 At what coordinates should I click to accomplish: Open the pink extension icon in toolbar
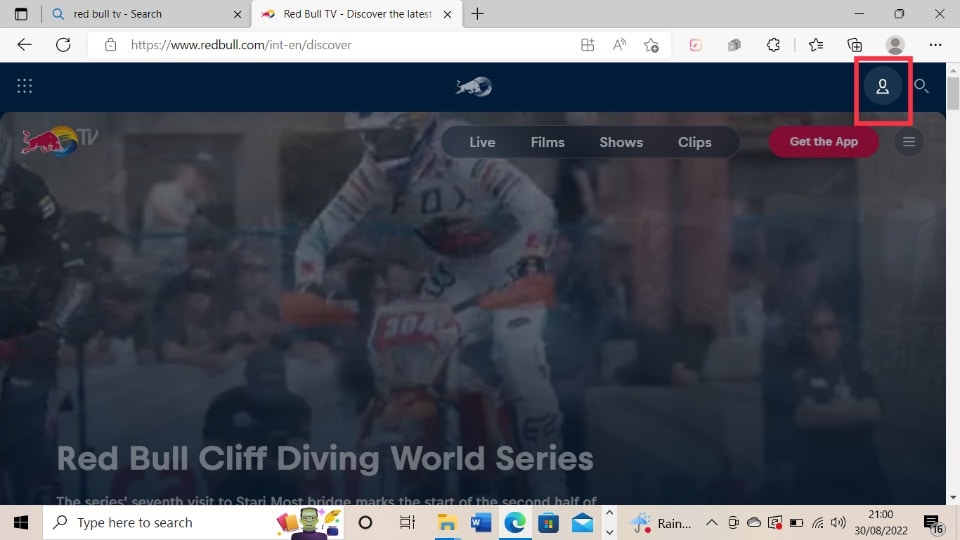[696, 45]
